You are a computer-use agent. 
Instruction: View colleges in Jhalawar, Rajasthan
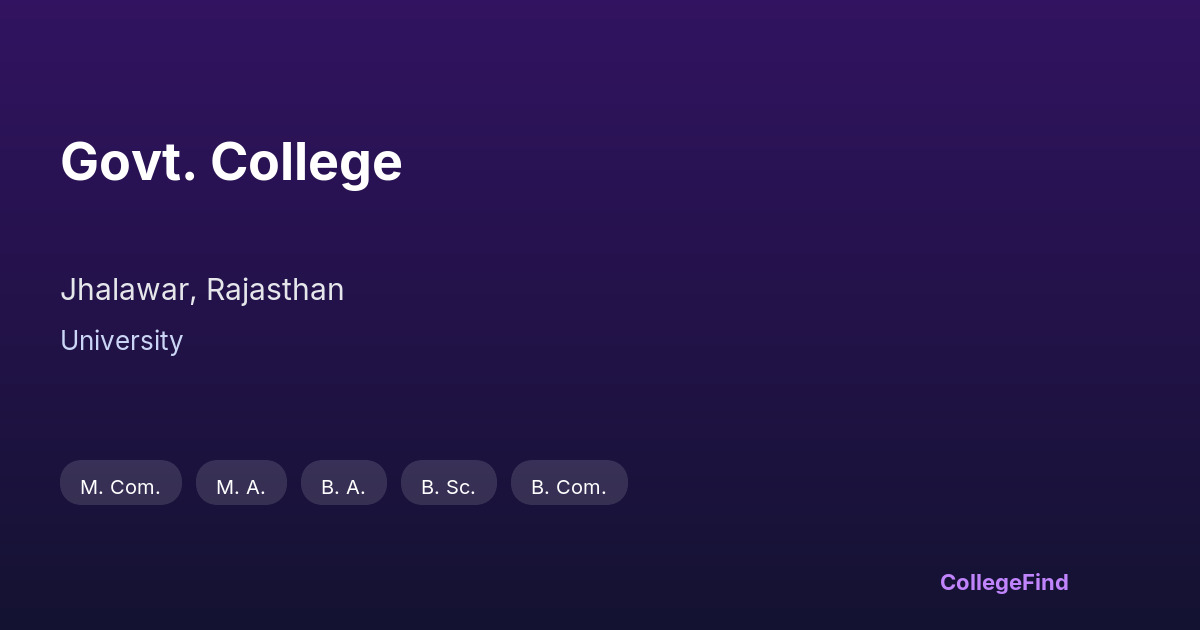(x=202, y=290)
